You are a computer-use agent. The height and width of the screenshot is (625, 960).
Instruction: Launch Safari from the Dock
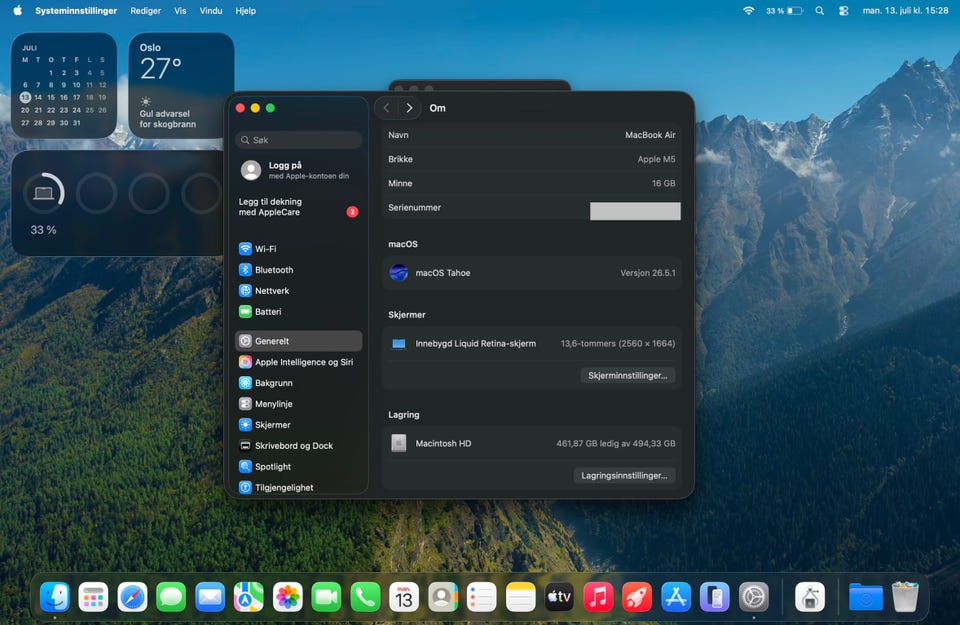(132, 597)
